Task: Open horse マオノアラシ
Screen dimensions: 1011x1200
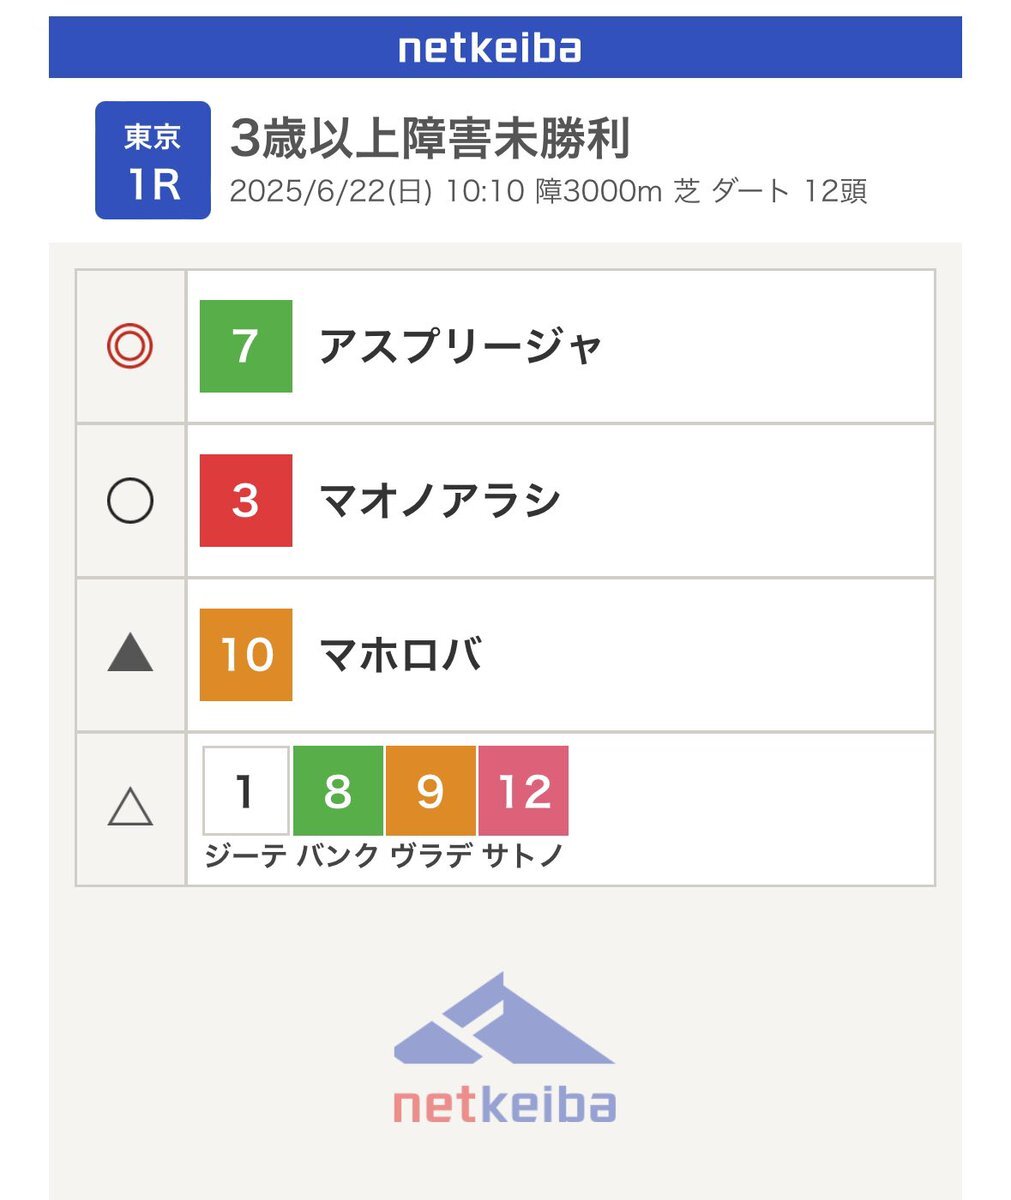Action: pyautogui.click(x=440, y=500)
